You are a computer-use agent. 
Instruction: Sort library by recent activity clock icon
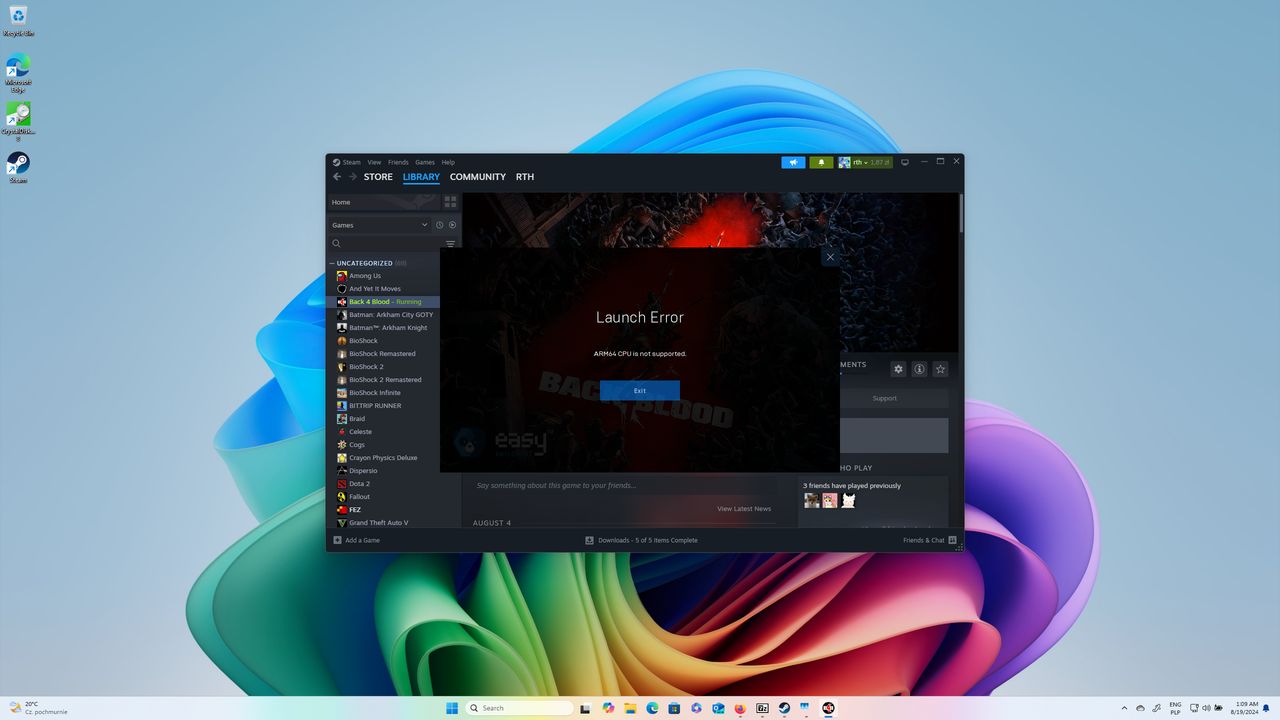439,225
